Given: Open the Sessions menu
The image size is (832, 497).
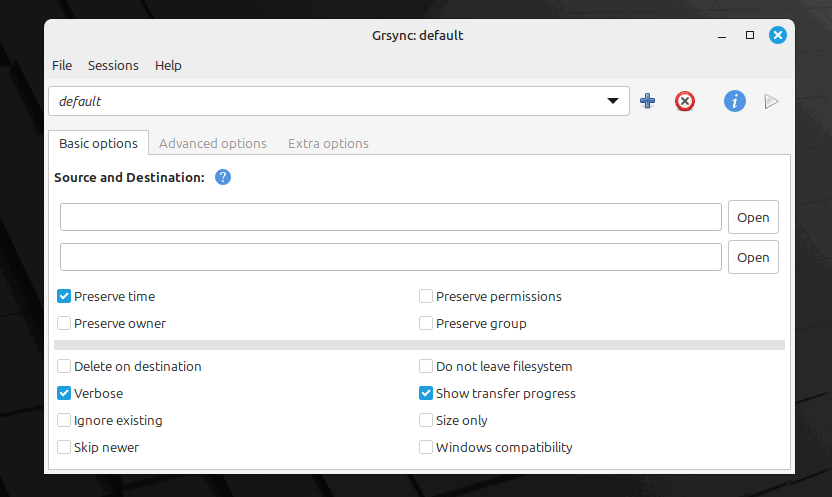Looking at the screenshot, I should point(113,65).
